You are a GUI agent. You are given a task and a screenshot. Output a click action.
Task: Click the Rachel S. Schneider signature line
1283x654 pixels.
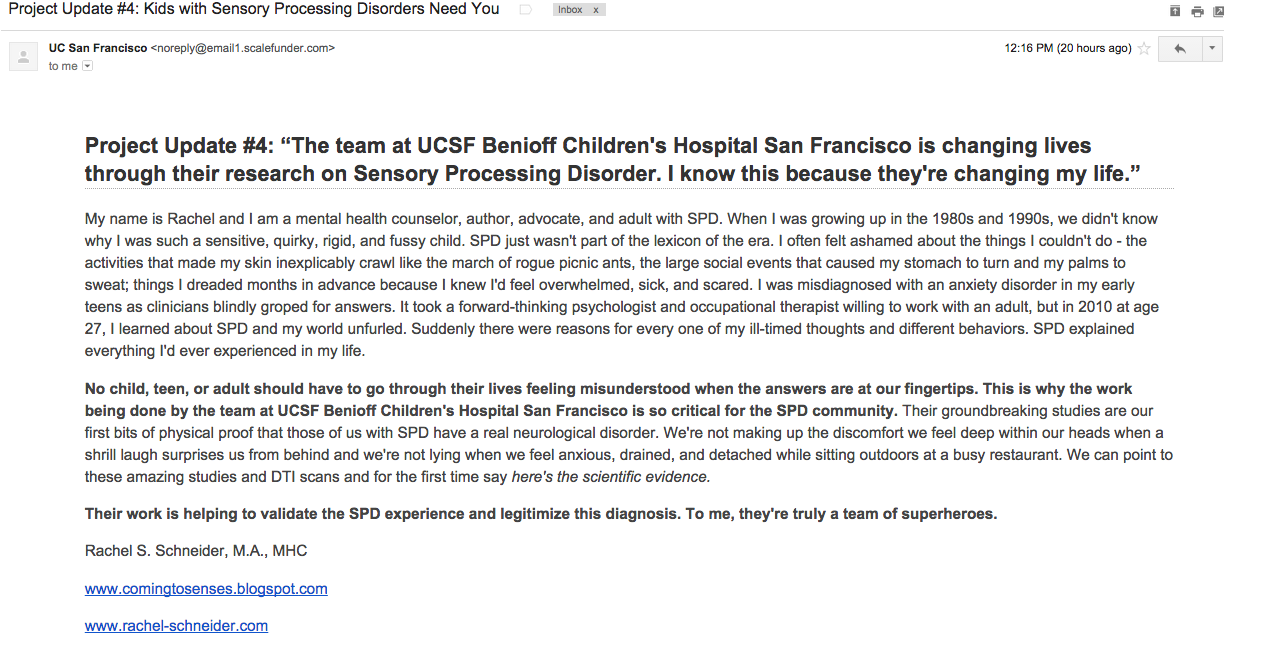coord(196,551)
